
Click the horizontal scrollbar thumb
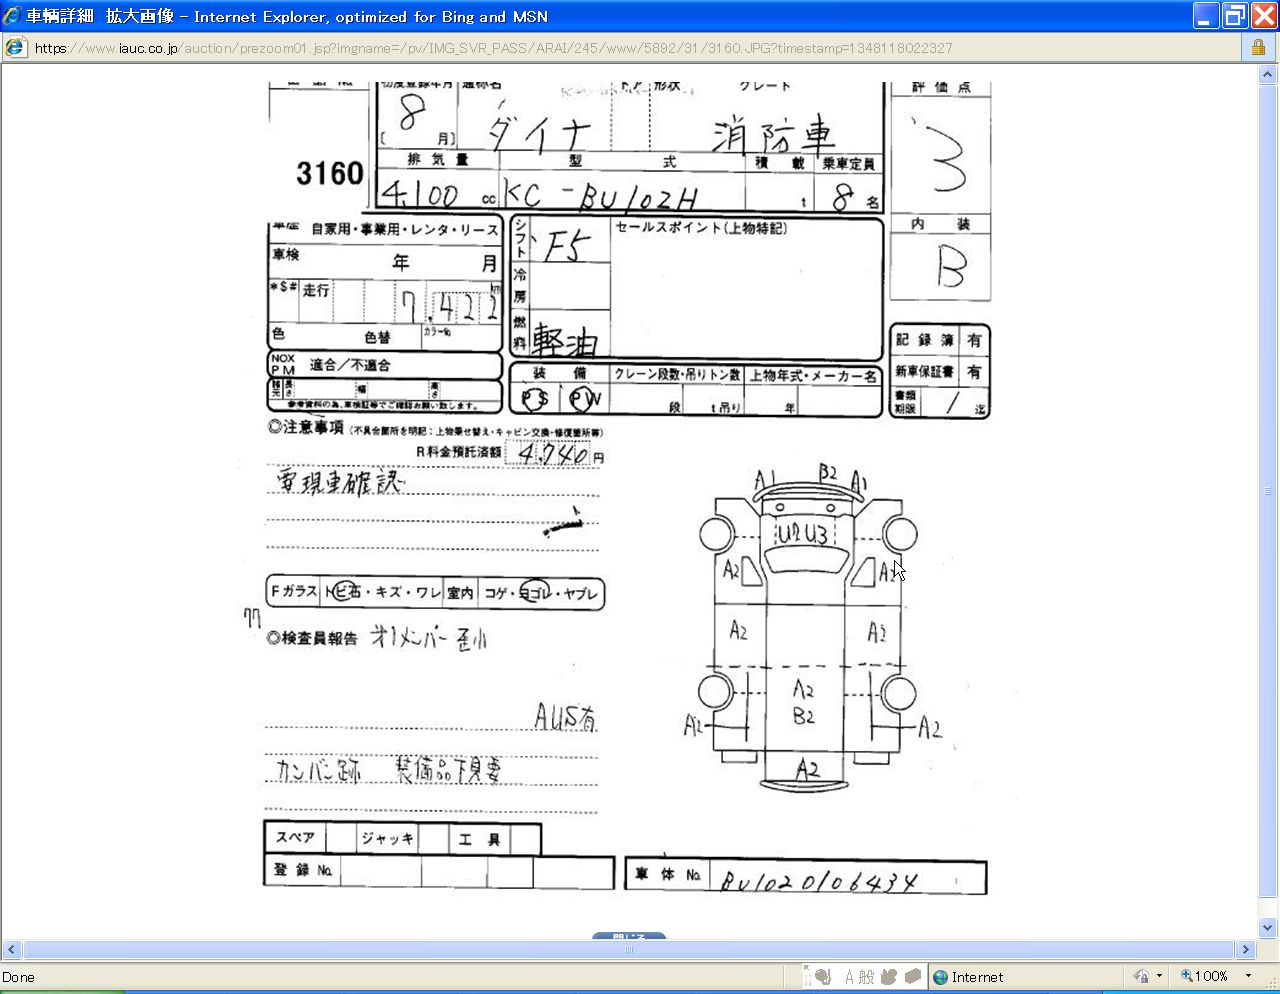[x=629, y=950]
